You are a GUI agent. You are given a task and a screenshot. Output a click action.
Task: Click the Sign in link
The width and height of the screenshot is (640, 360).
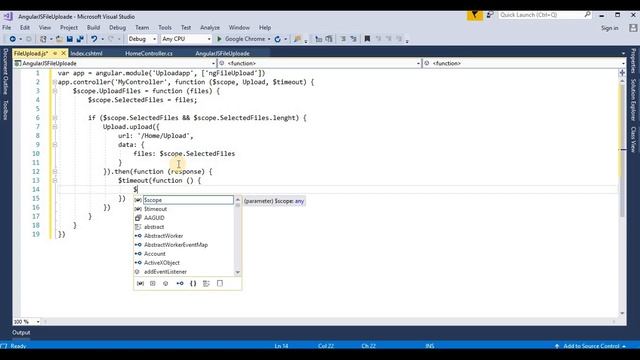coord(609,28)
